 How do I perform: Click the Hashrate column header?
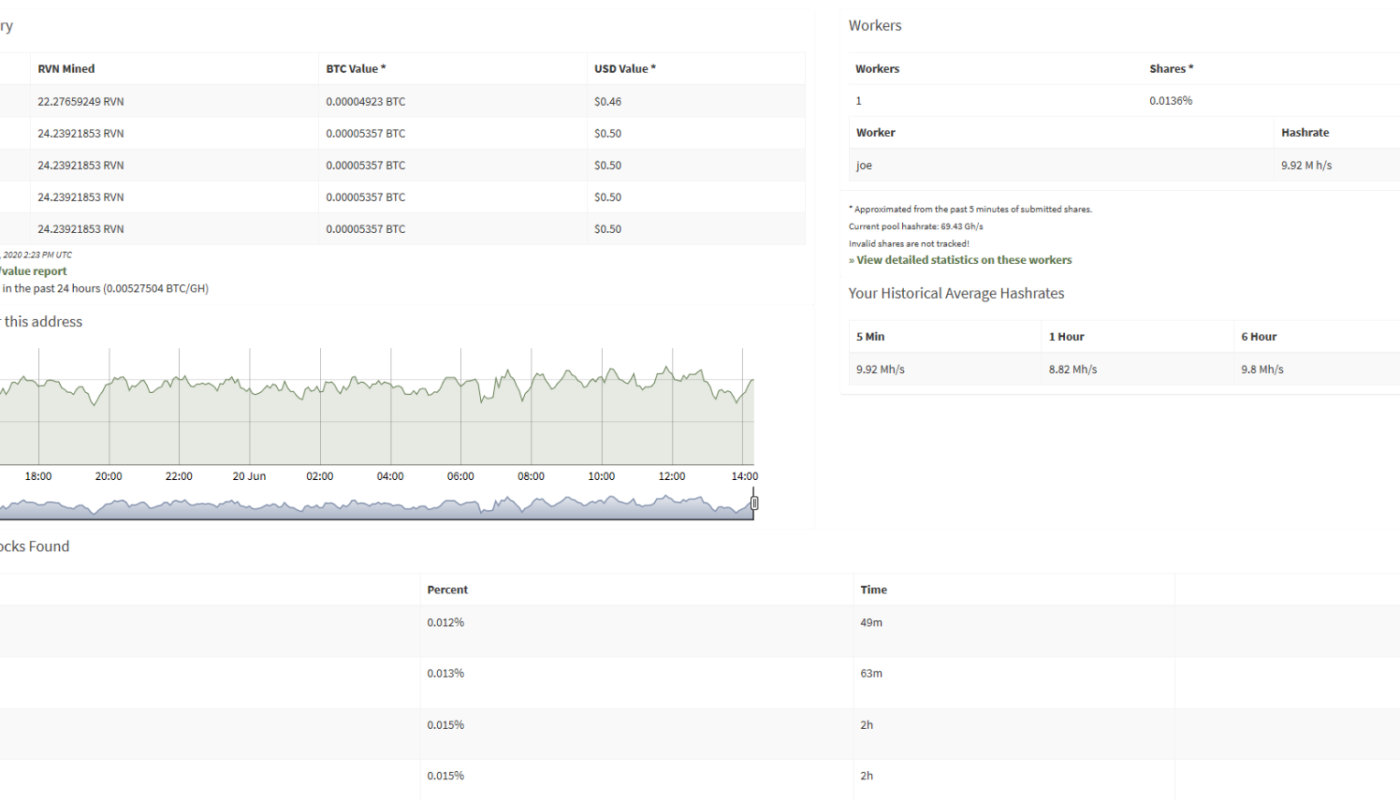pos(1305,133)
